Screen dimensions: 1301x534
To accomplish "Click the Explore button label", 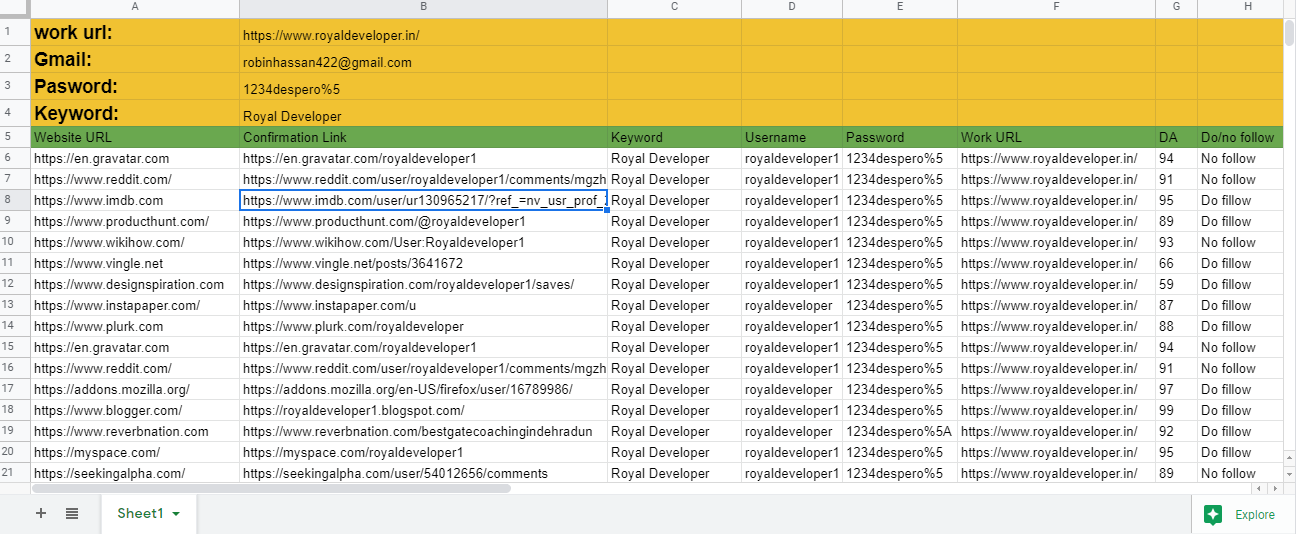I will pyautogui.click(x=1254, y=515).
